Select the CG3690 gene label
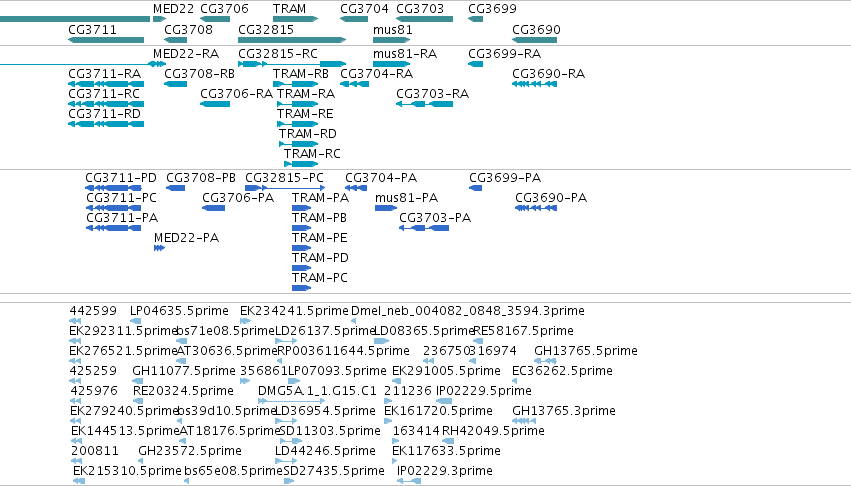Image resolution: width=851 pixels, height=486 pixels. [x=536, y=29]
